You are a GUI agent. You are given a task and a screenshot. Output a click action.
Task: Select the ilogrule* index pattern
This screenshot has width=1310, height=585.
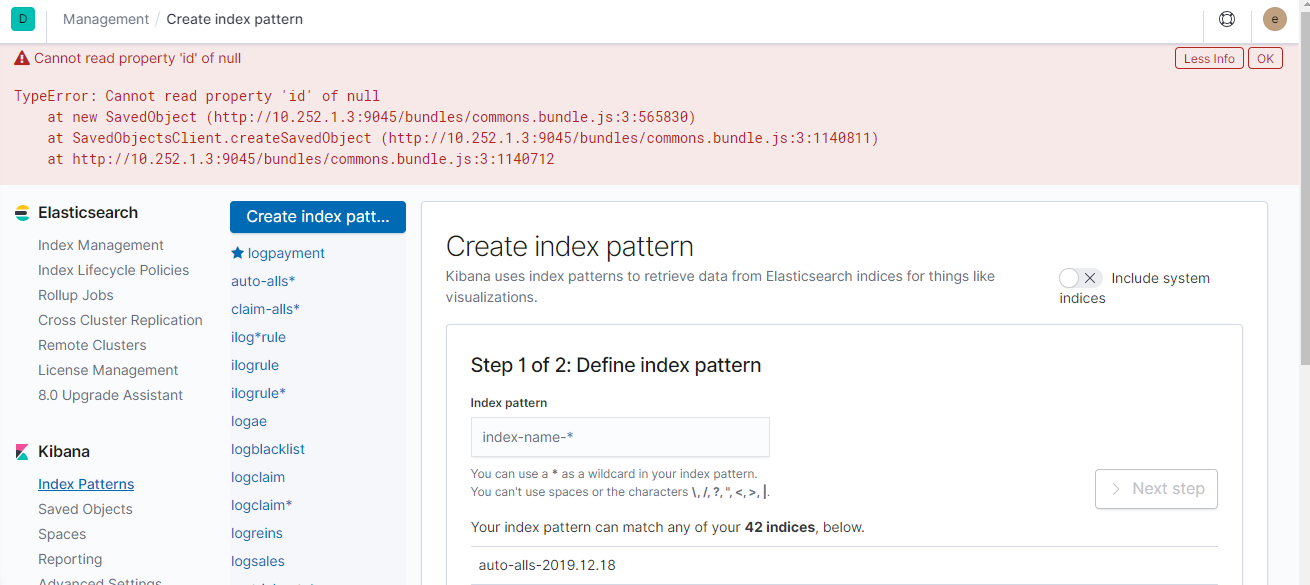point(258,393)
